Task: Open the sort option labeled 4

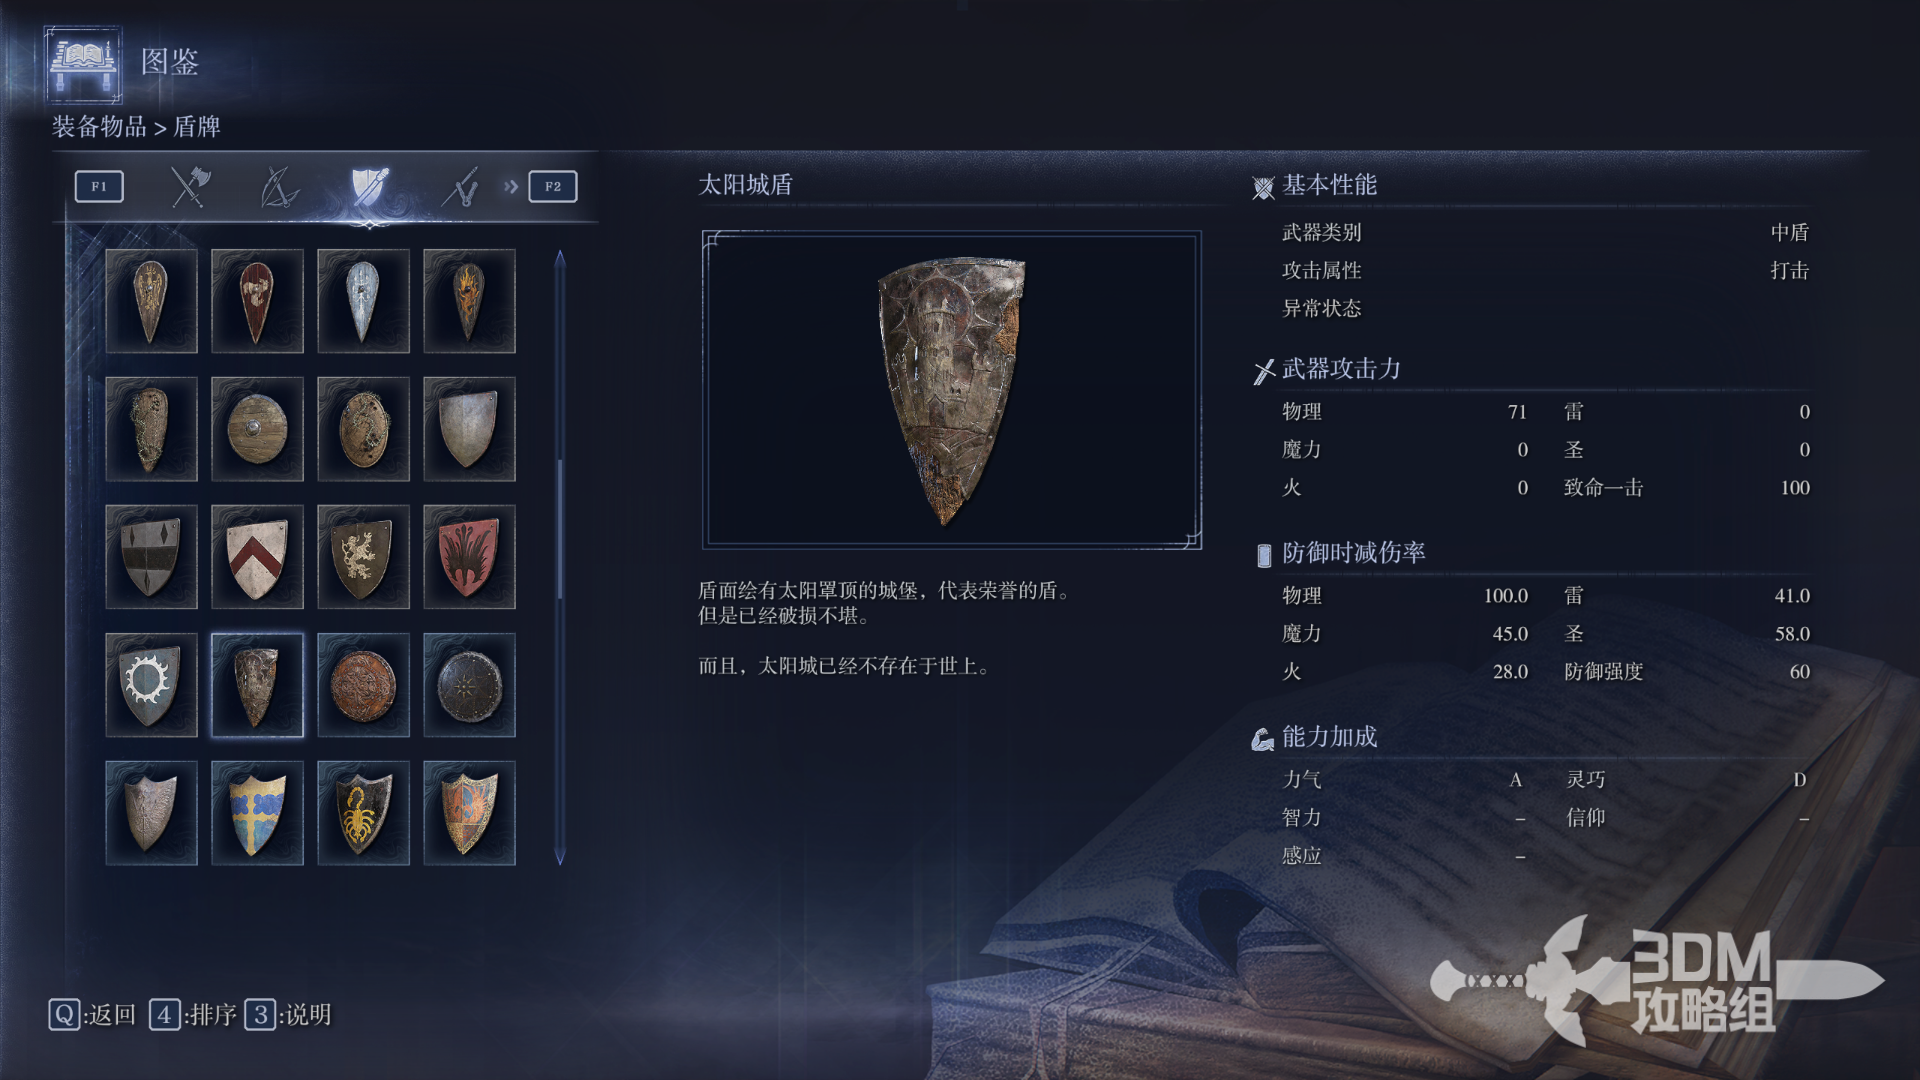Action: (x=193, y=1015)
